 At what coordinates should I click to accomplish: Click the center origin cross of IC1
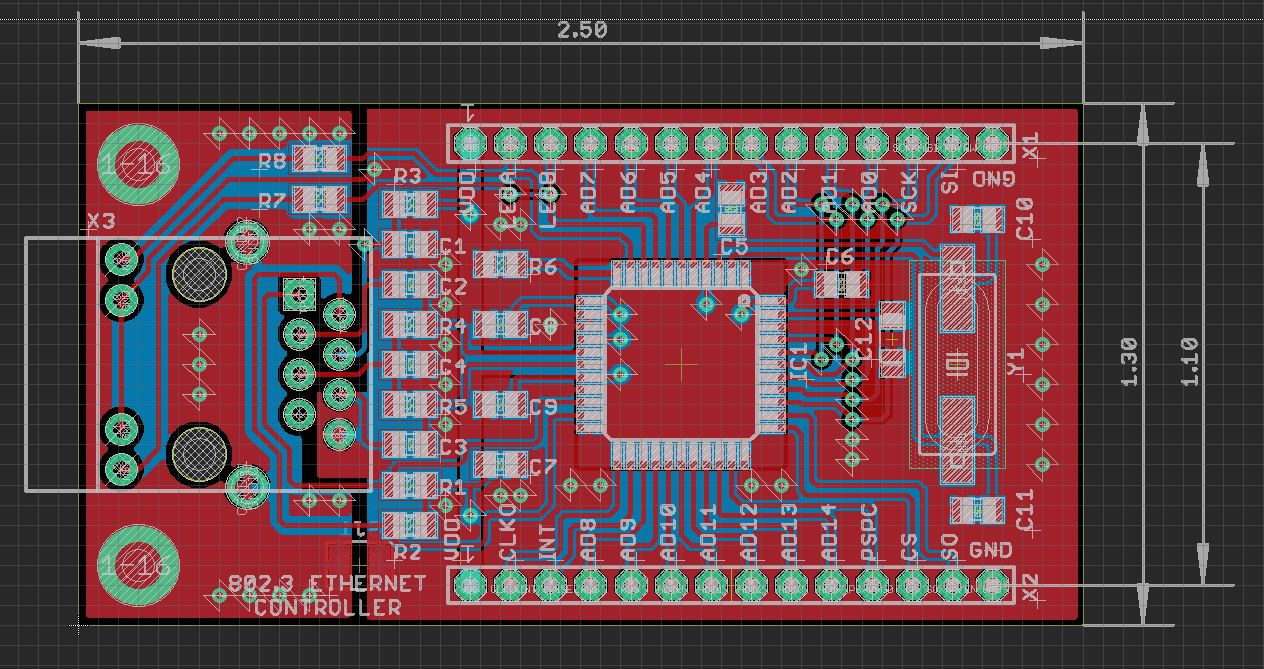click(x=683, y=364)
